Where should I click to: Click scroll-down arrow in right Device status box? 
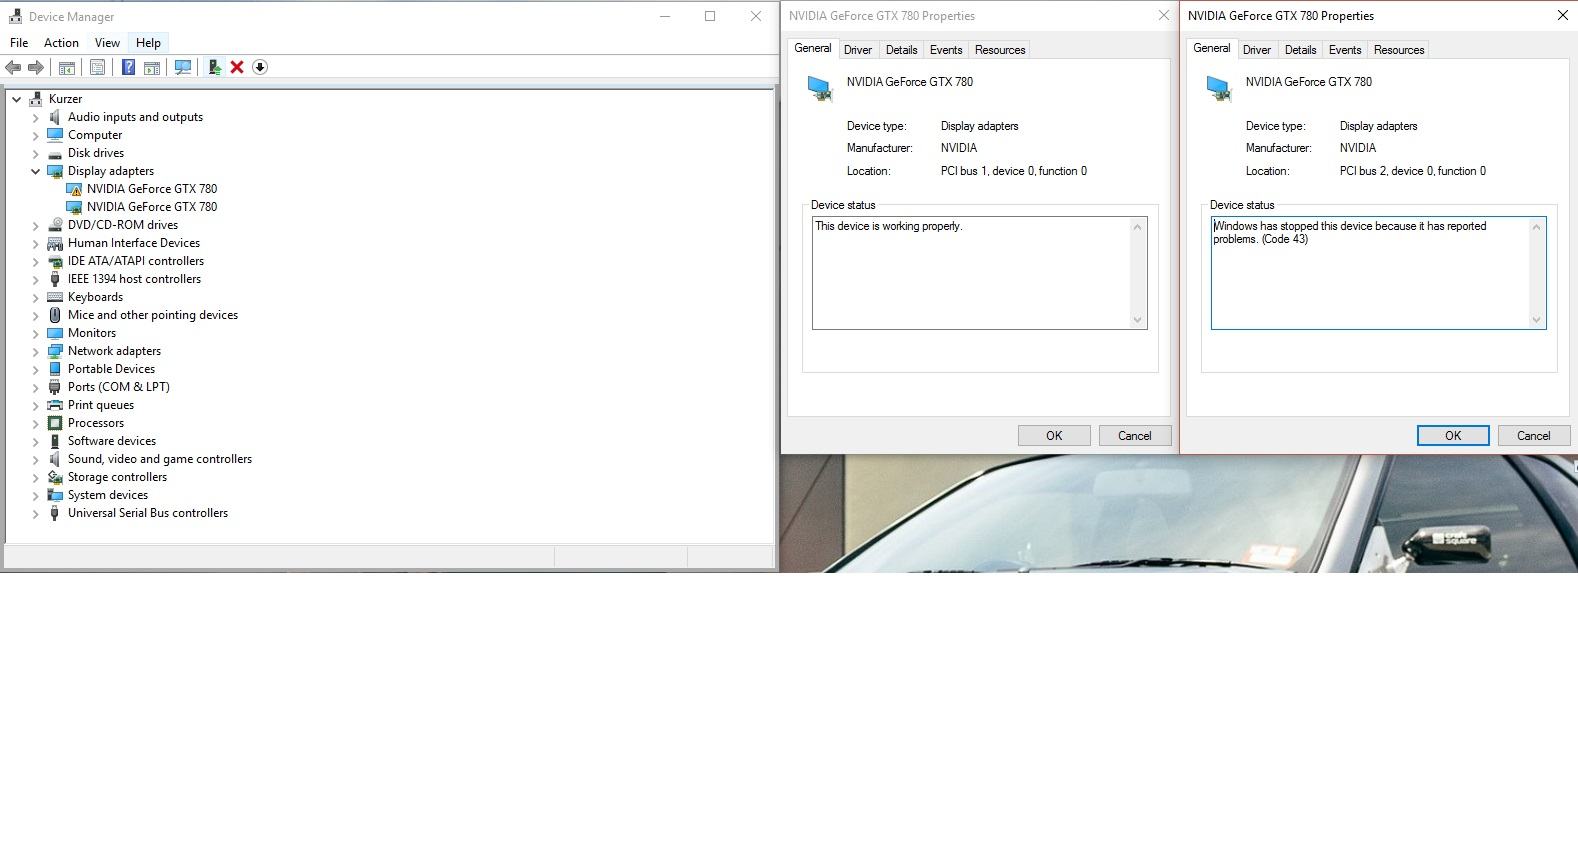[x=1537, y=320]
